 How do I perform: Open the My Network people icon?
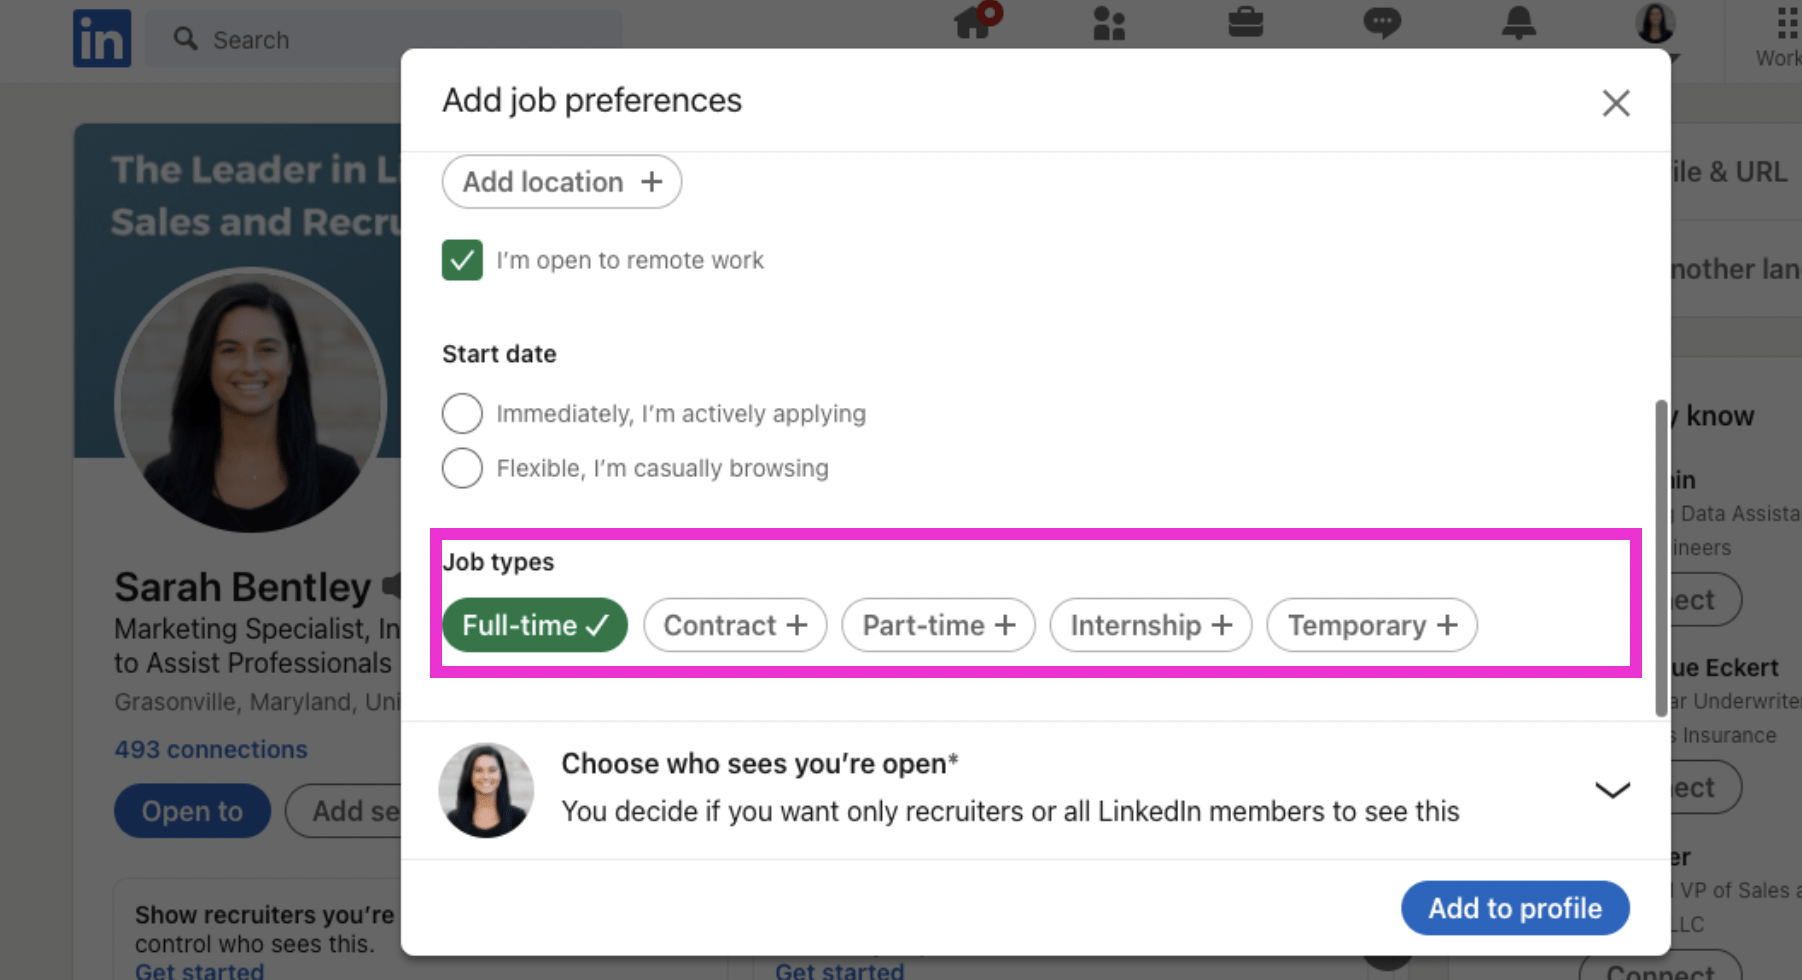coord(1109,23)
